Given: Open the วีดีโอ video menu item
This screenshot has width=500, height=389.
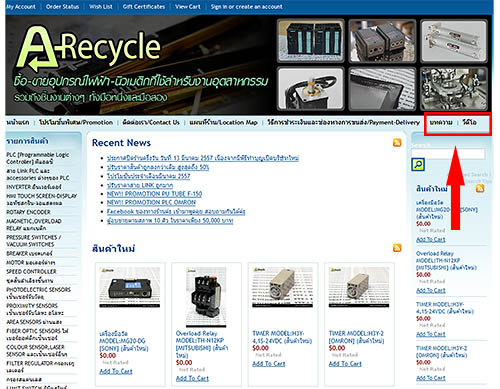Looking at the screenshot, I should 469,123.
